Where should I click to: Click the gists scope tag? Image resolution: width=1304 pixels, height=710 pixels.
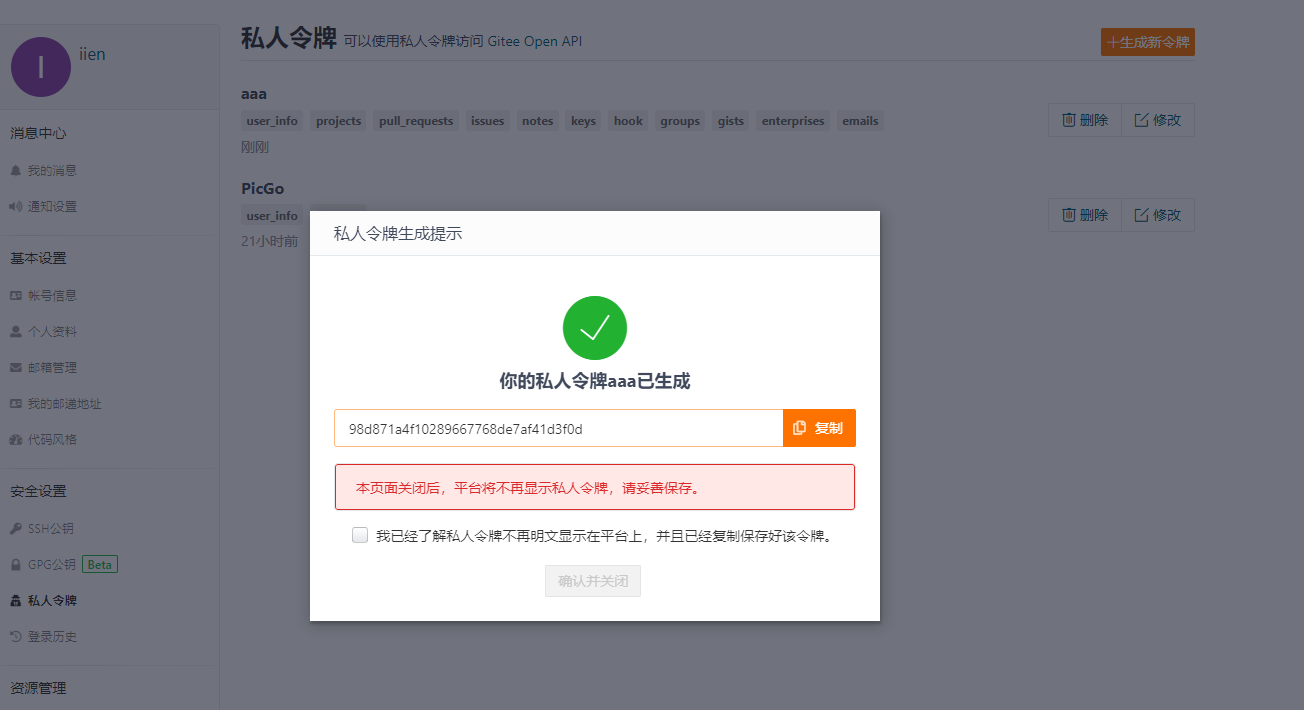[731, 121]
